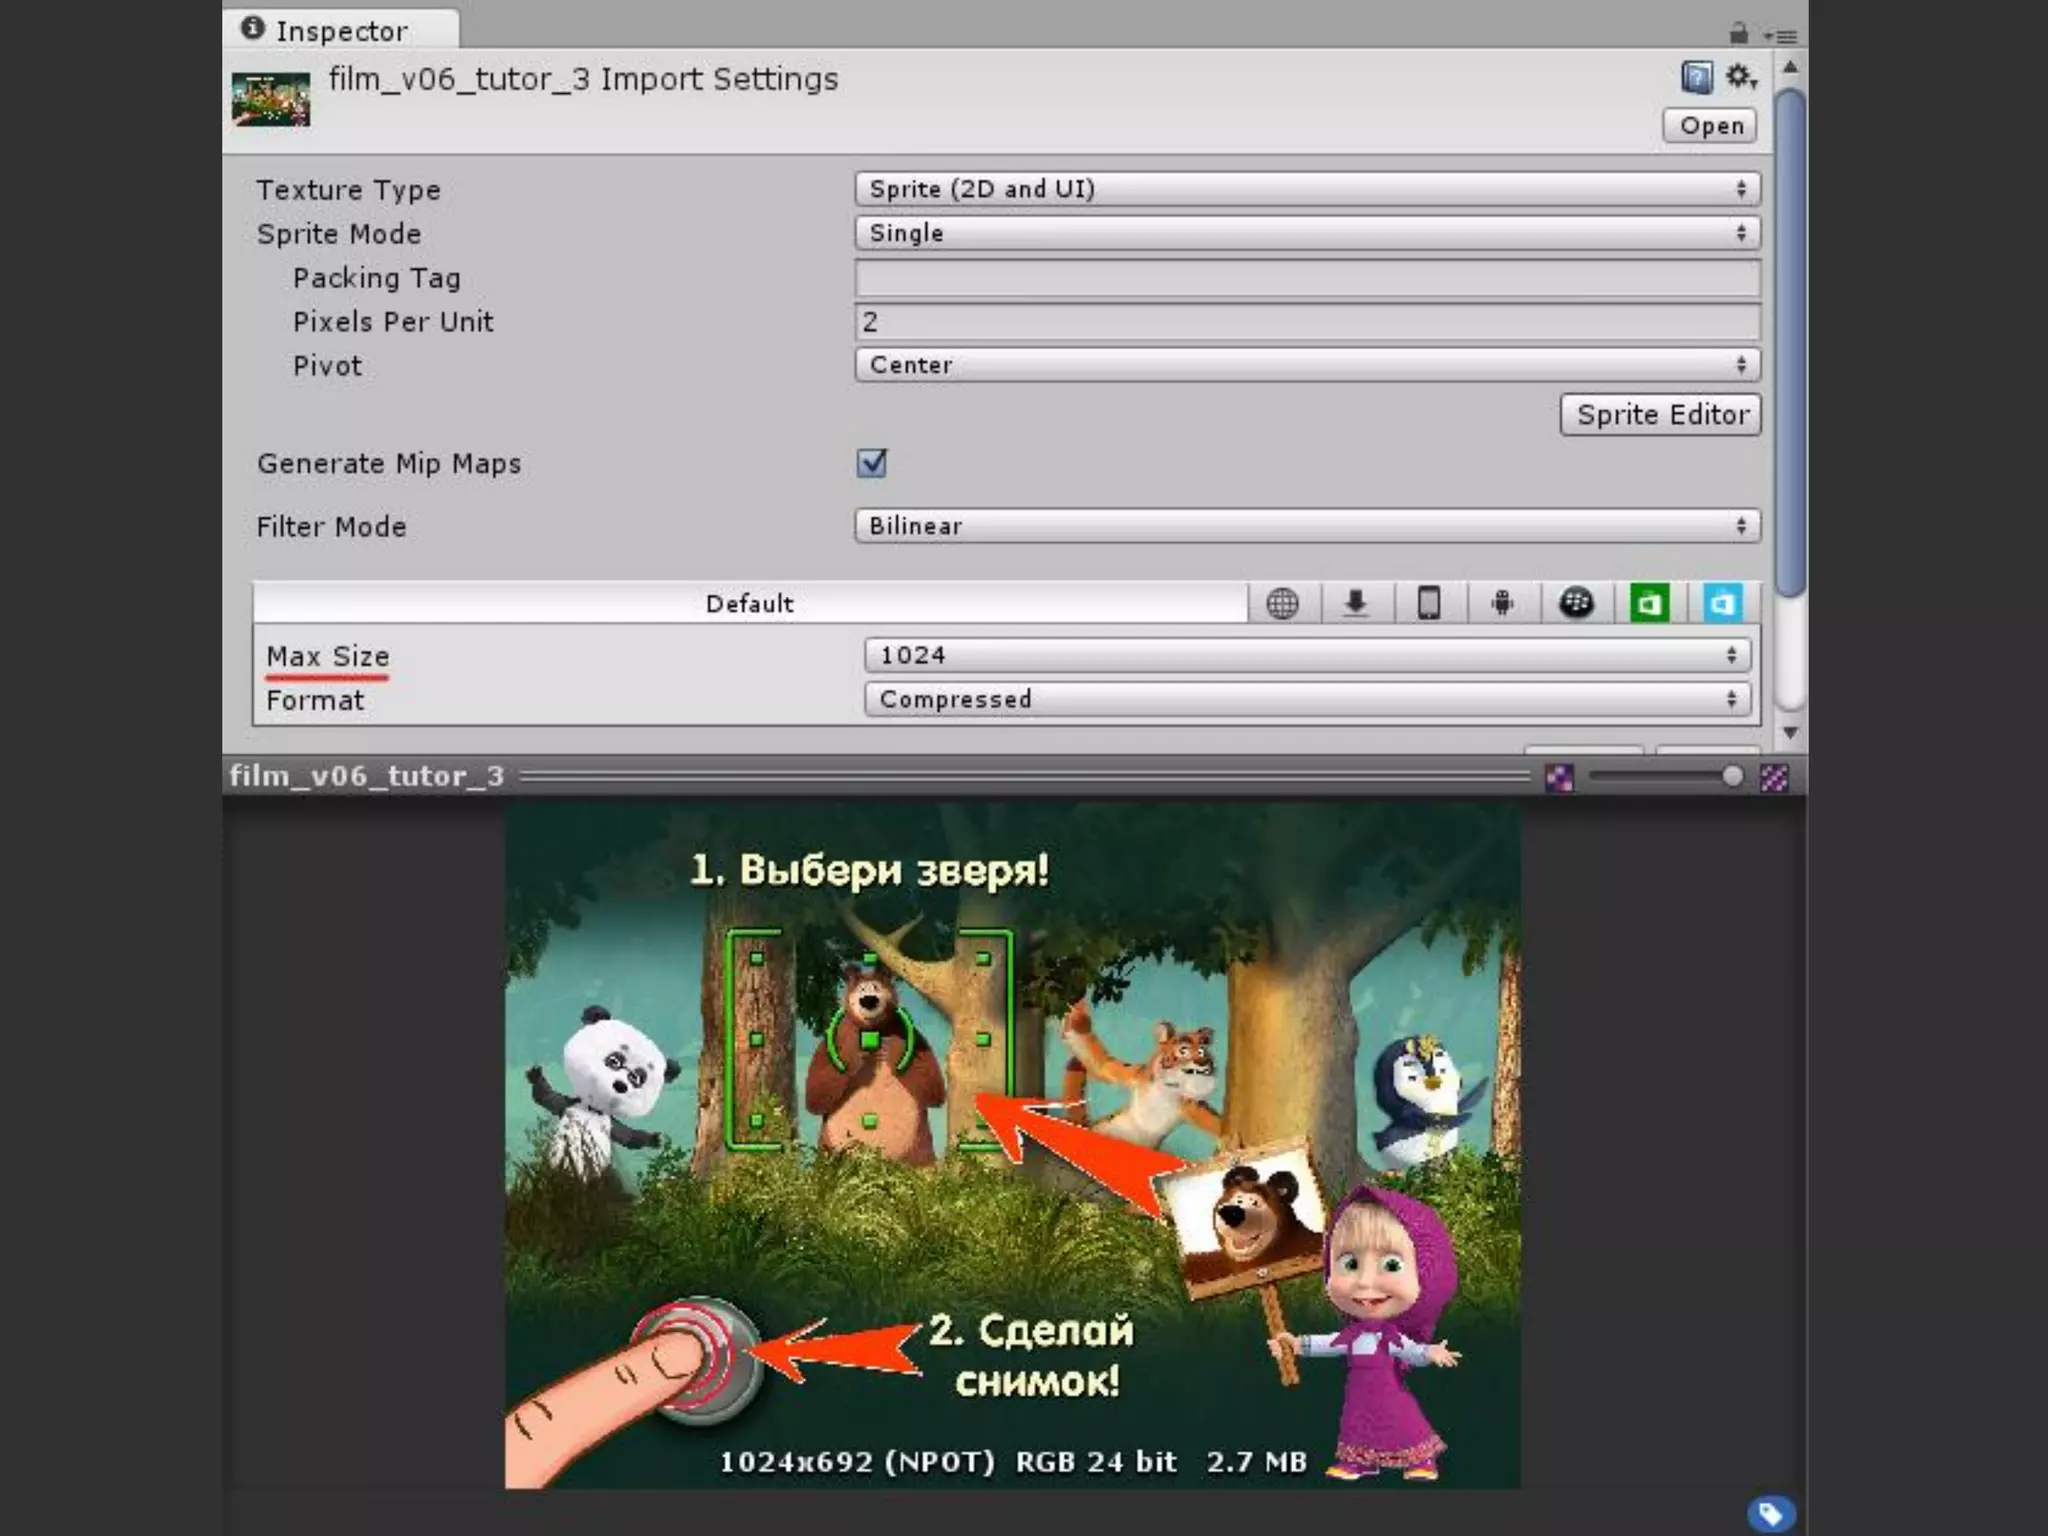Click the preview mip level slider handle

[1732, 777]
